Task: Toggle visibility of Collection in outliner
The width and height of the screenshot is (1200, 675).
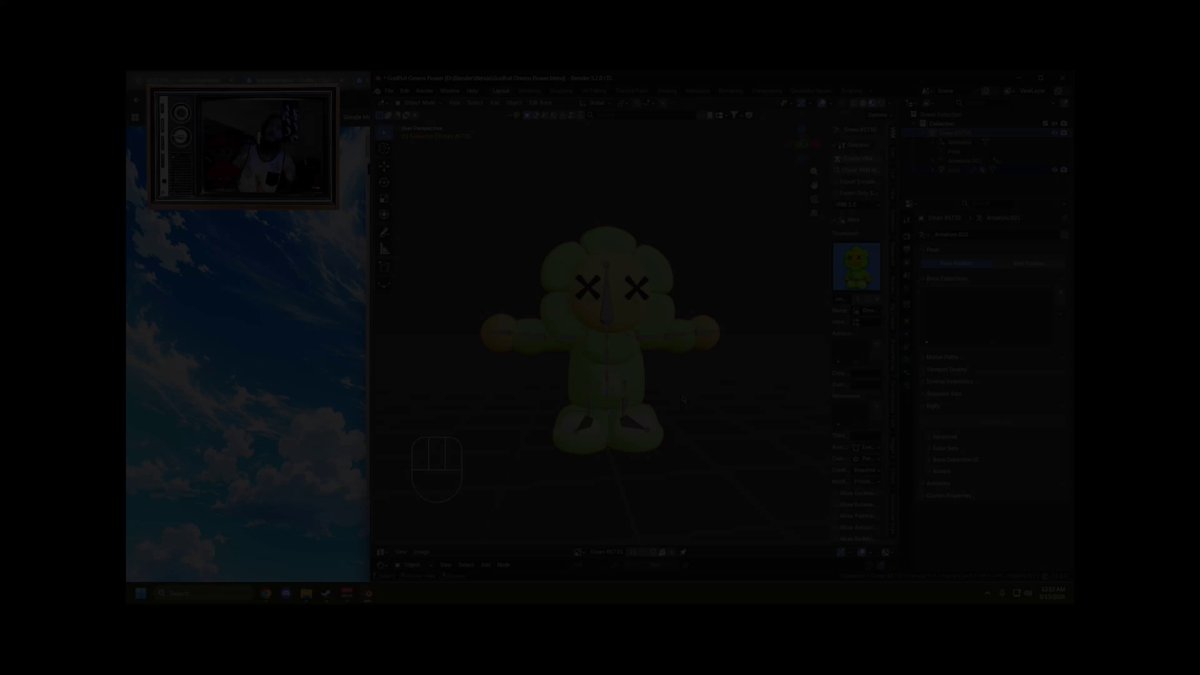Action: [x=1054, y=123]
